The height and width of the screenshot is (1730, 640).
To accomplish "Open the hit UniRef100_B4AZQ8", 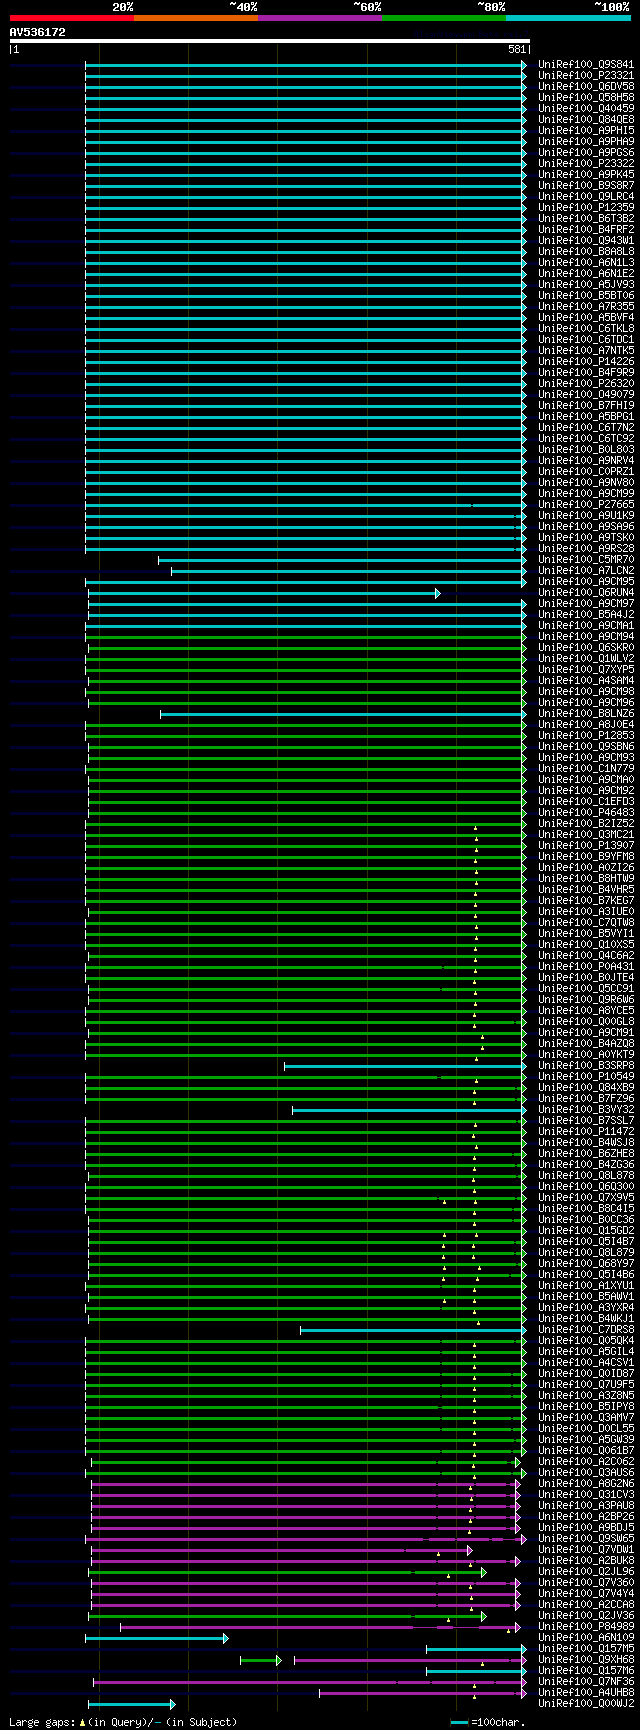I will click(x=586, y=1043).
